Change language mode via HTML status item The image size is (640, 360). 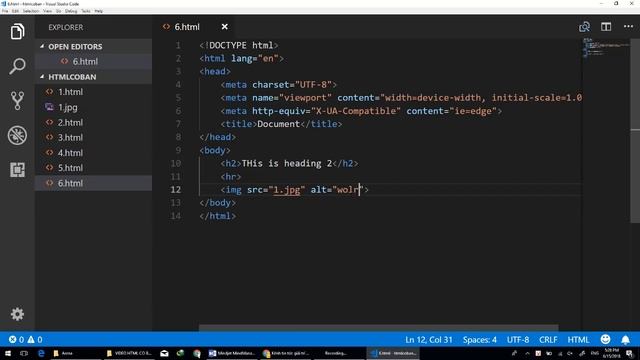coord(578,340)
